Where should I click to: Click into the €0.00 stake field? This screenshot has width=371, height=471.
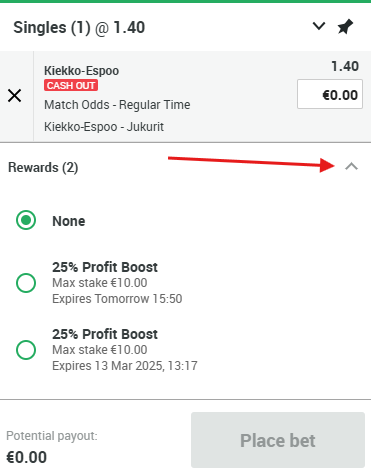330,94
